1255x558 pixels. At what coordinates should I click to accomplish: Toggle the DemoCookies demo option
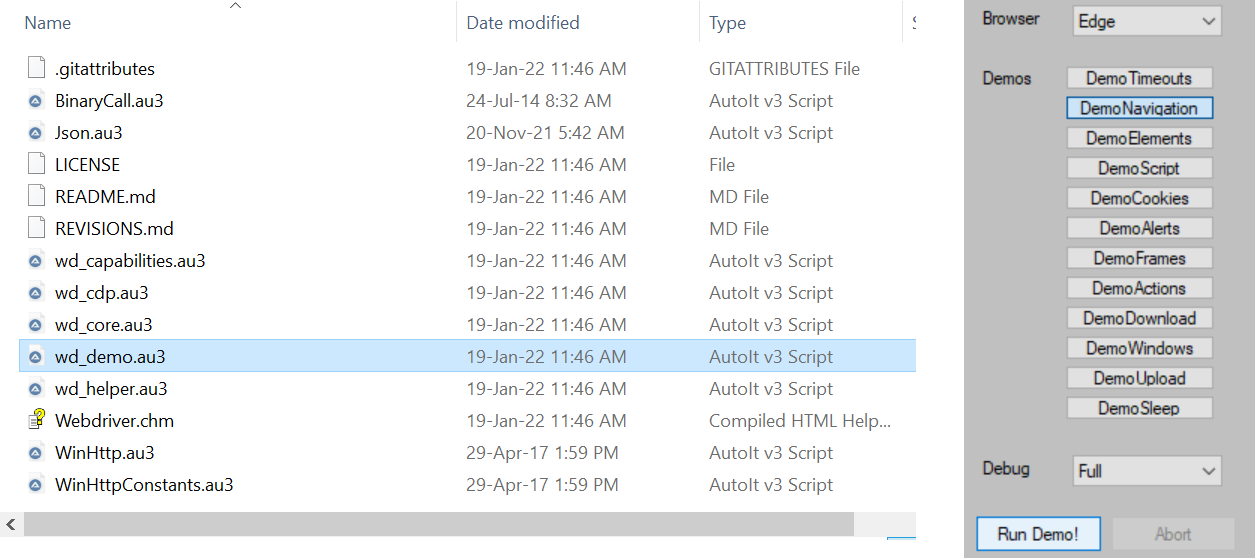[1139, 198]
